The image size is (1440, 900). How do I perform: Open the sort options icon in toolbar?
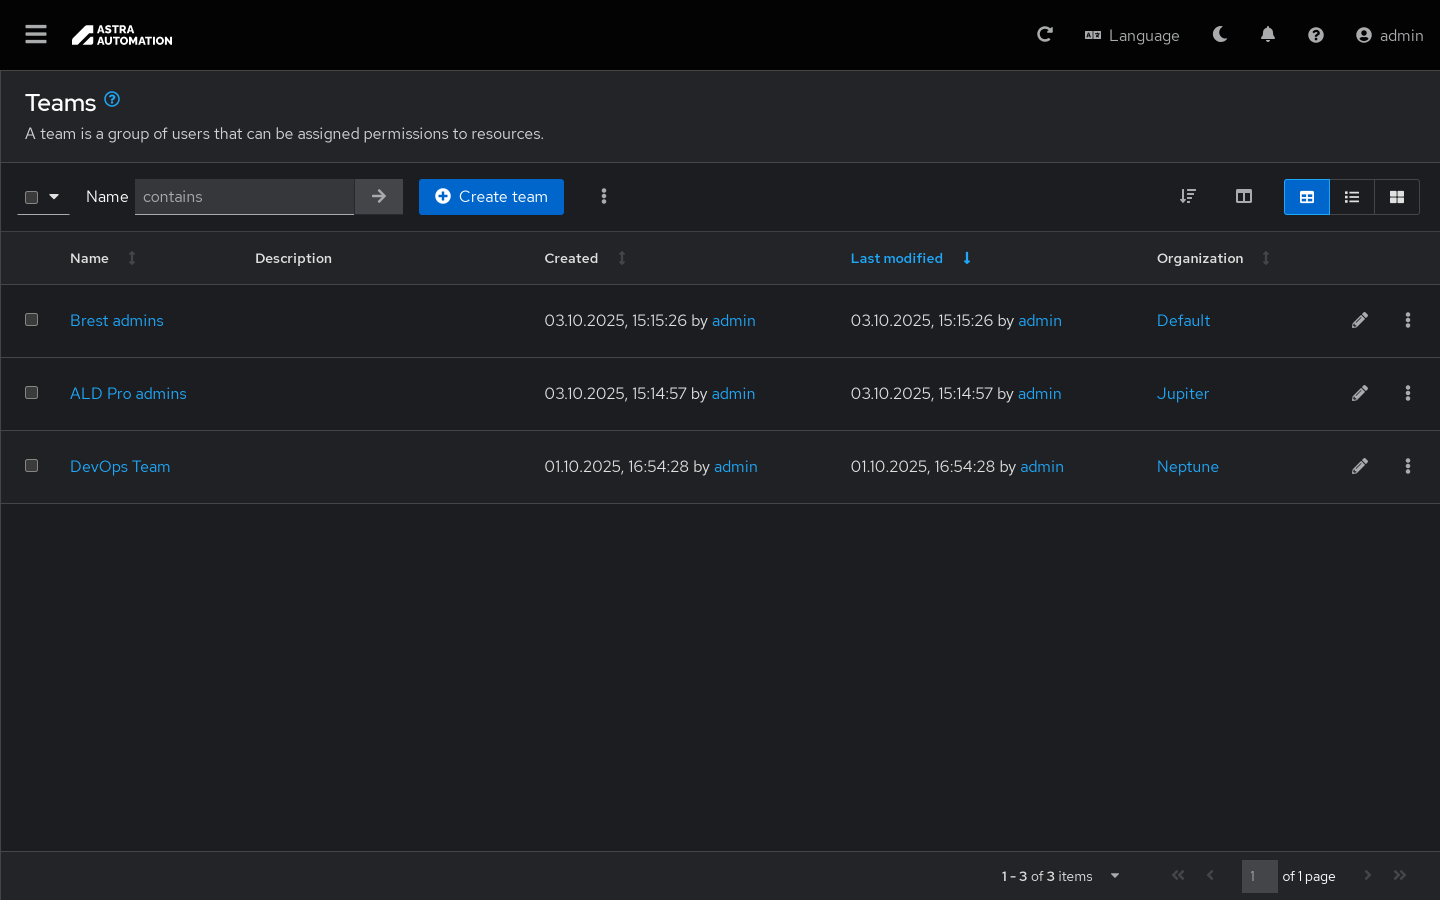pyautogui.click(x=1188, y=197)
